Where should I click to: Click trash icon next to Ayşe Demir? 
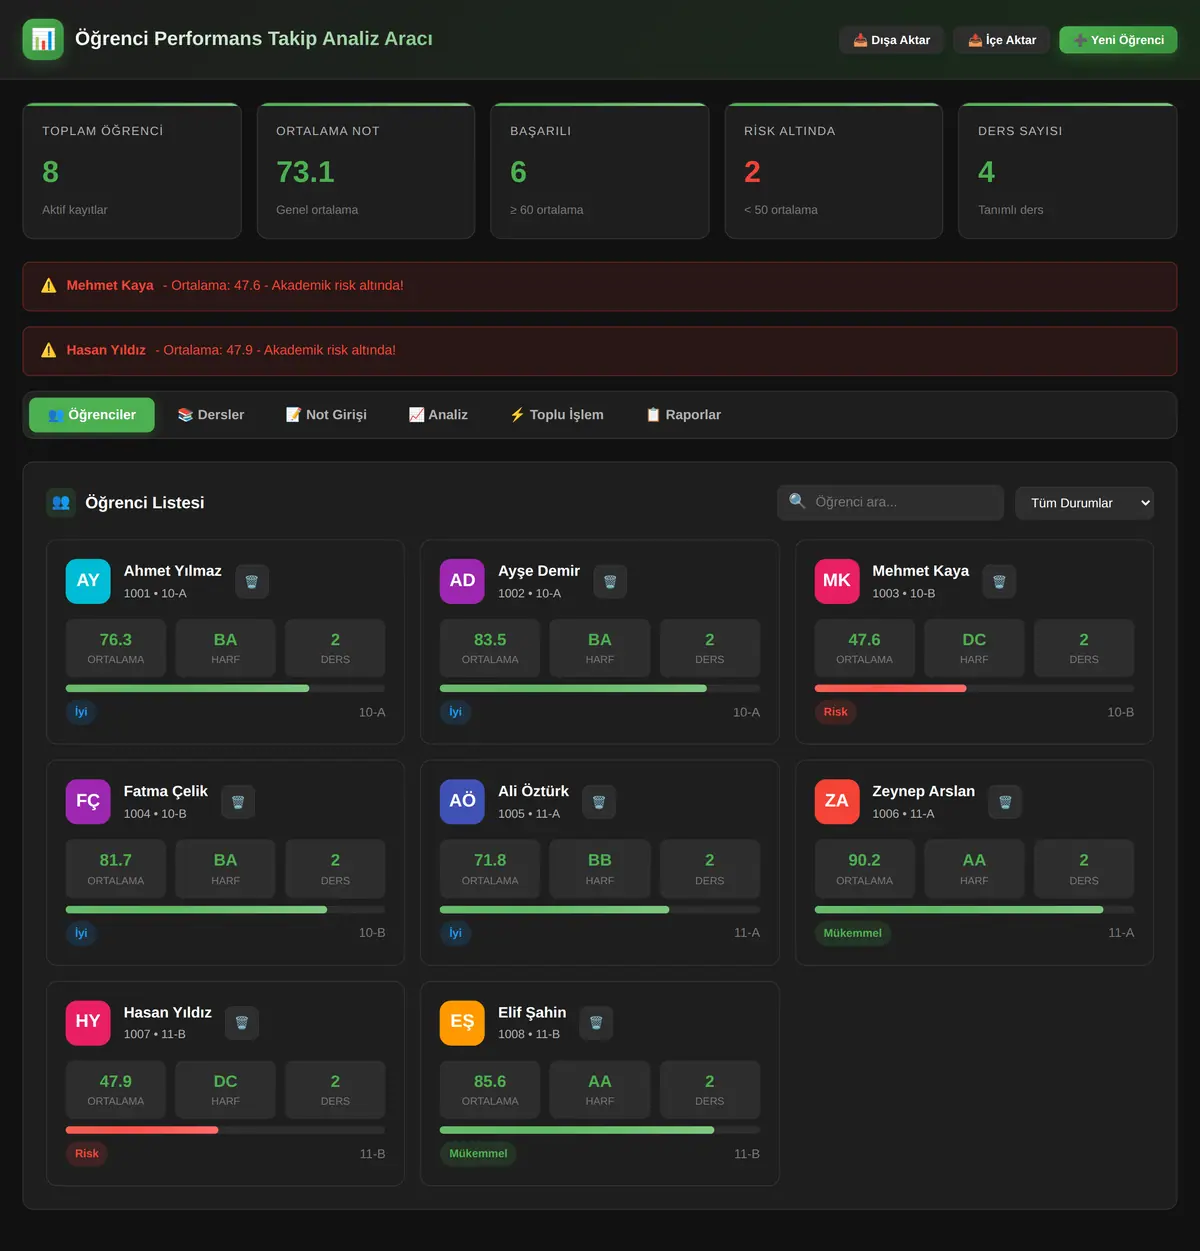click(610, 582)
